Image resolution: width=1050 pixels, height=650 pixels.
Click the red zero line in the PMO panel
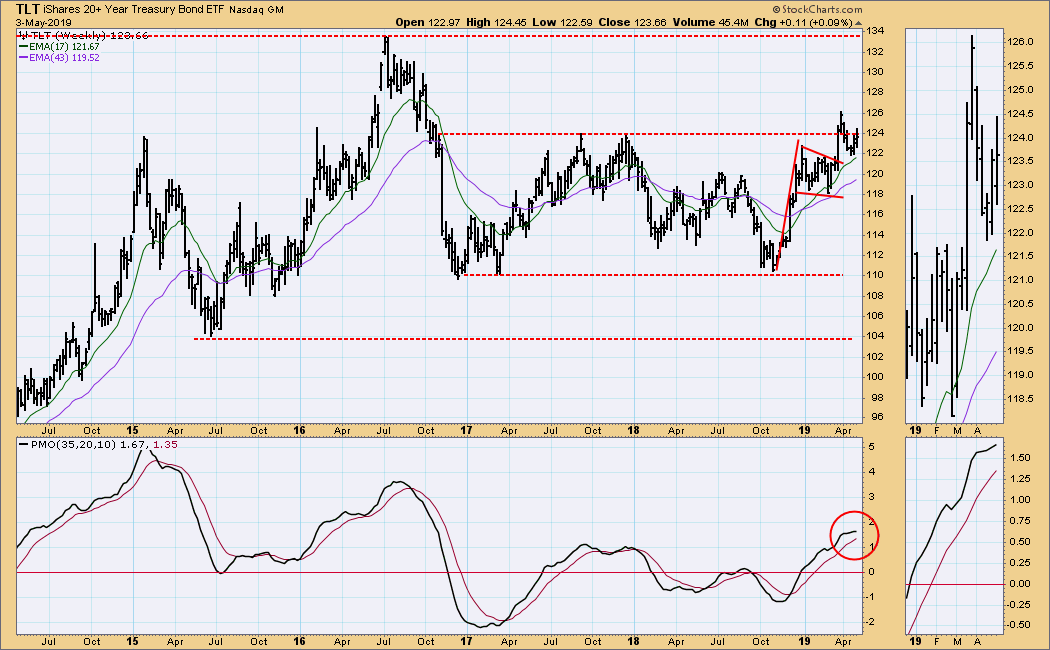[400, 572]
